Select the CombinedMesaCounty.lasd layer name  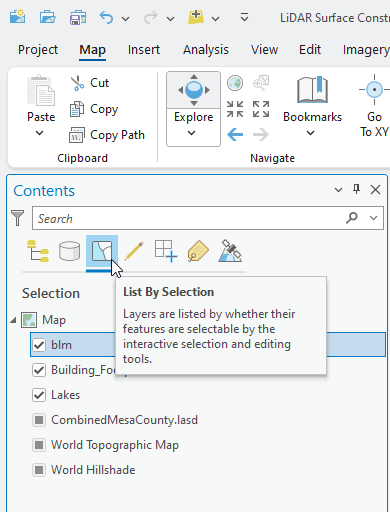point(124,420)
